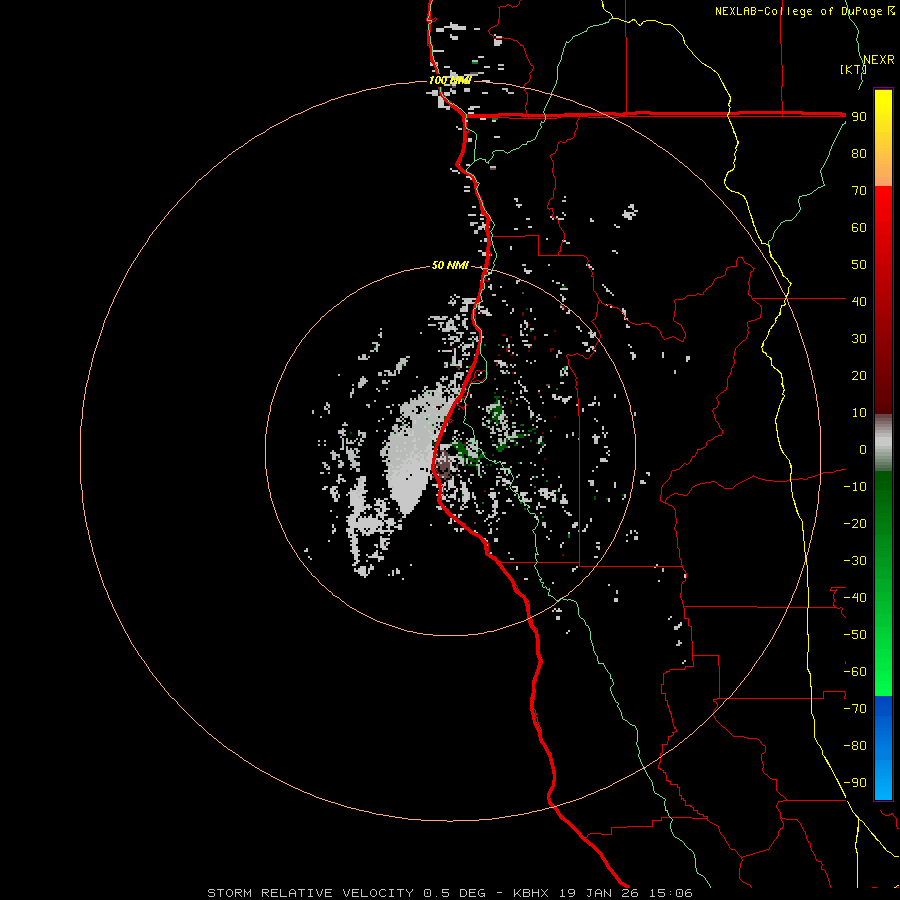Viewport: 900px width, 900px height.
Task: Click the 0 value on velocity scale
Action: (863, 449)
